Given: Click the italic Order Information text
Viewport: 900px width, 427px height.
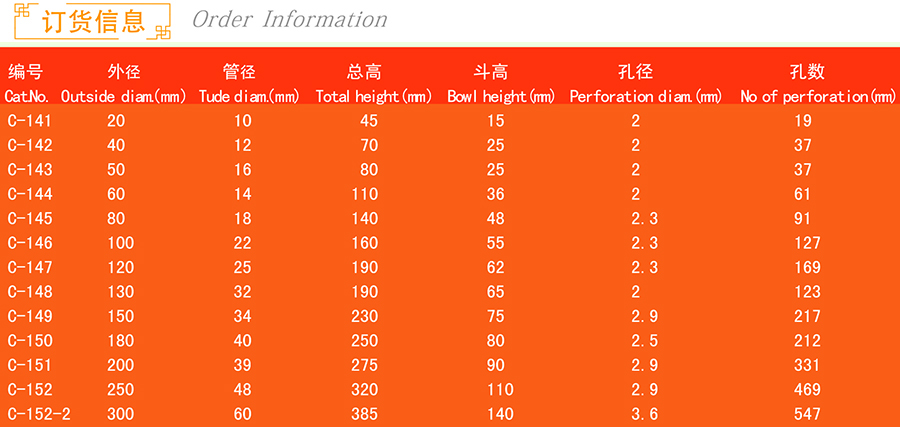Looking at the screenshot, I should 289,20.
